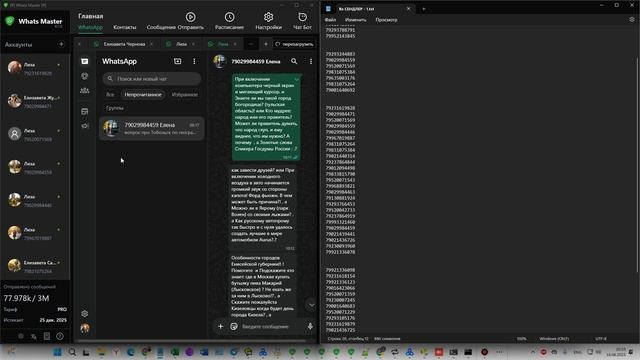Select the 1.txt tab in Notepad
Viewport: 640px width, 360px height.
pos(367,9)
